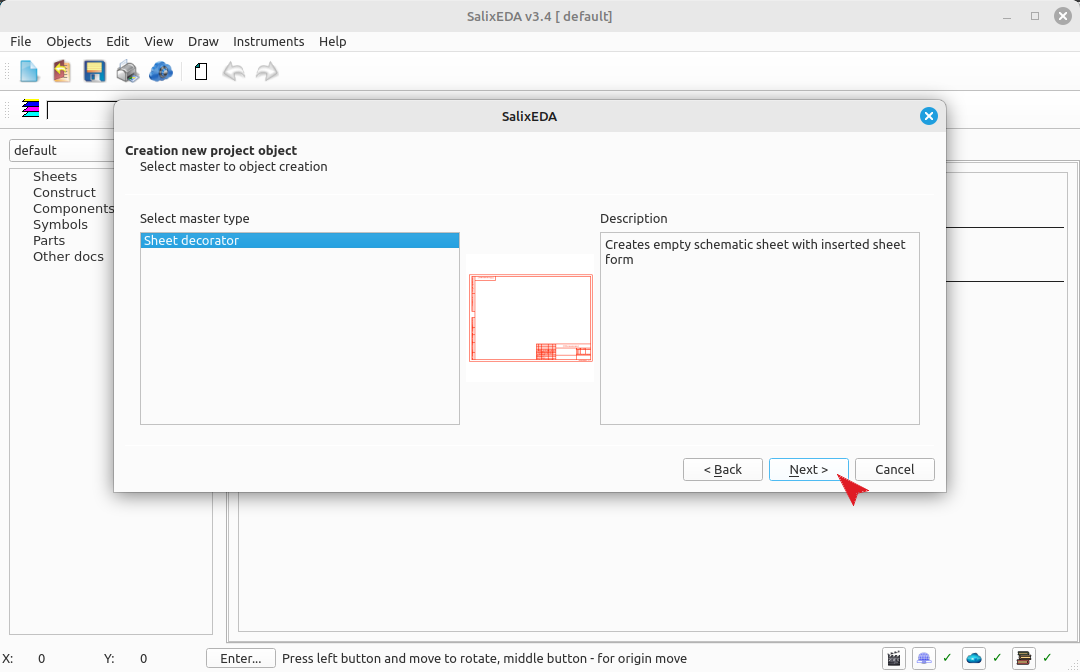Click the Next button in the wizard

809,470
